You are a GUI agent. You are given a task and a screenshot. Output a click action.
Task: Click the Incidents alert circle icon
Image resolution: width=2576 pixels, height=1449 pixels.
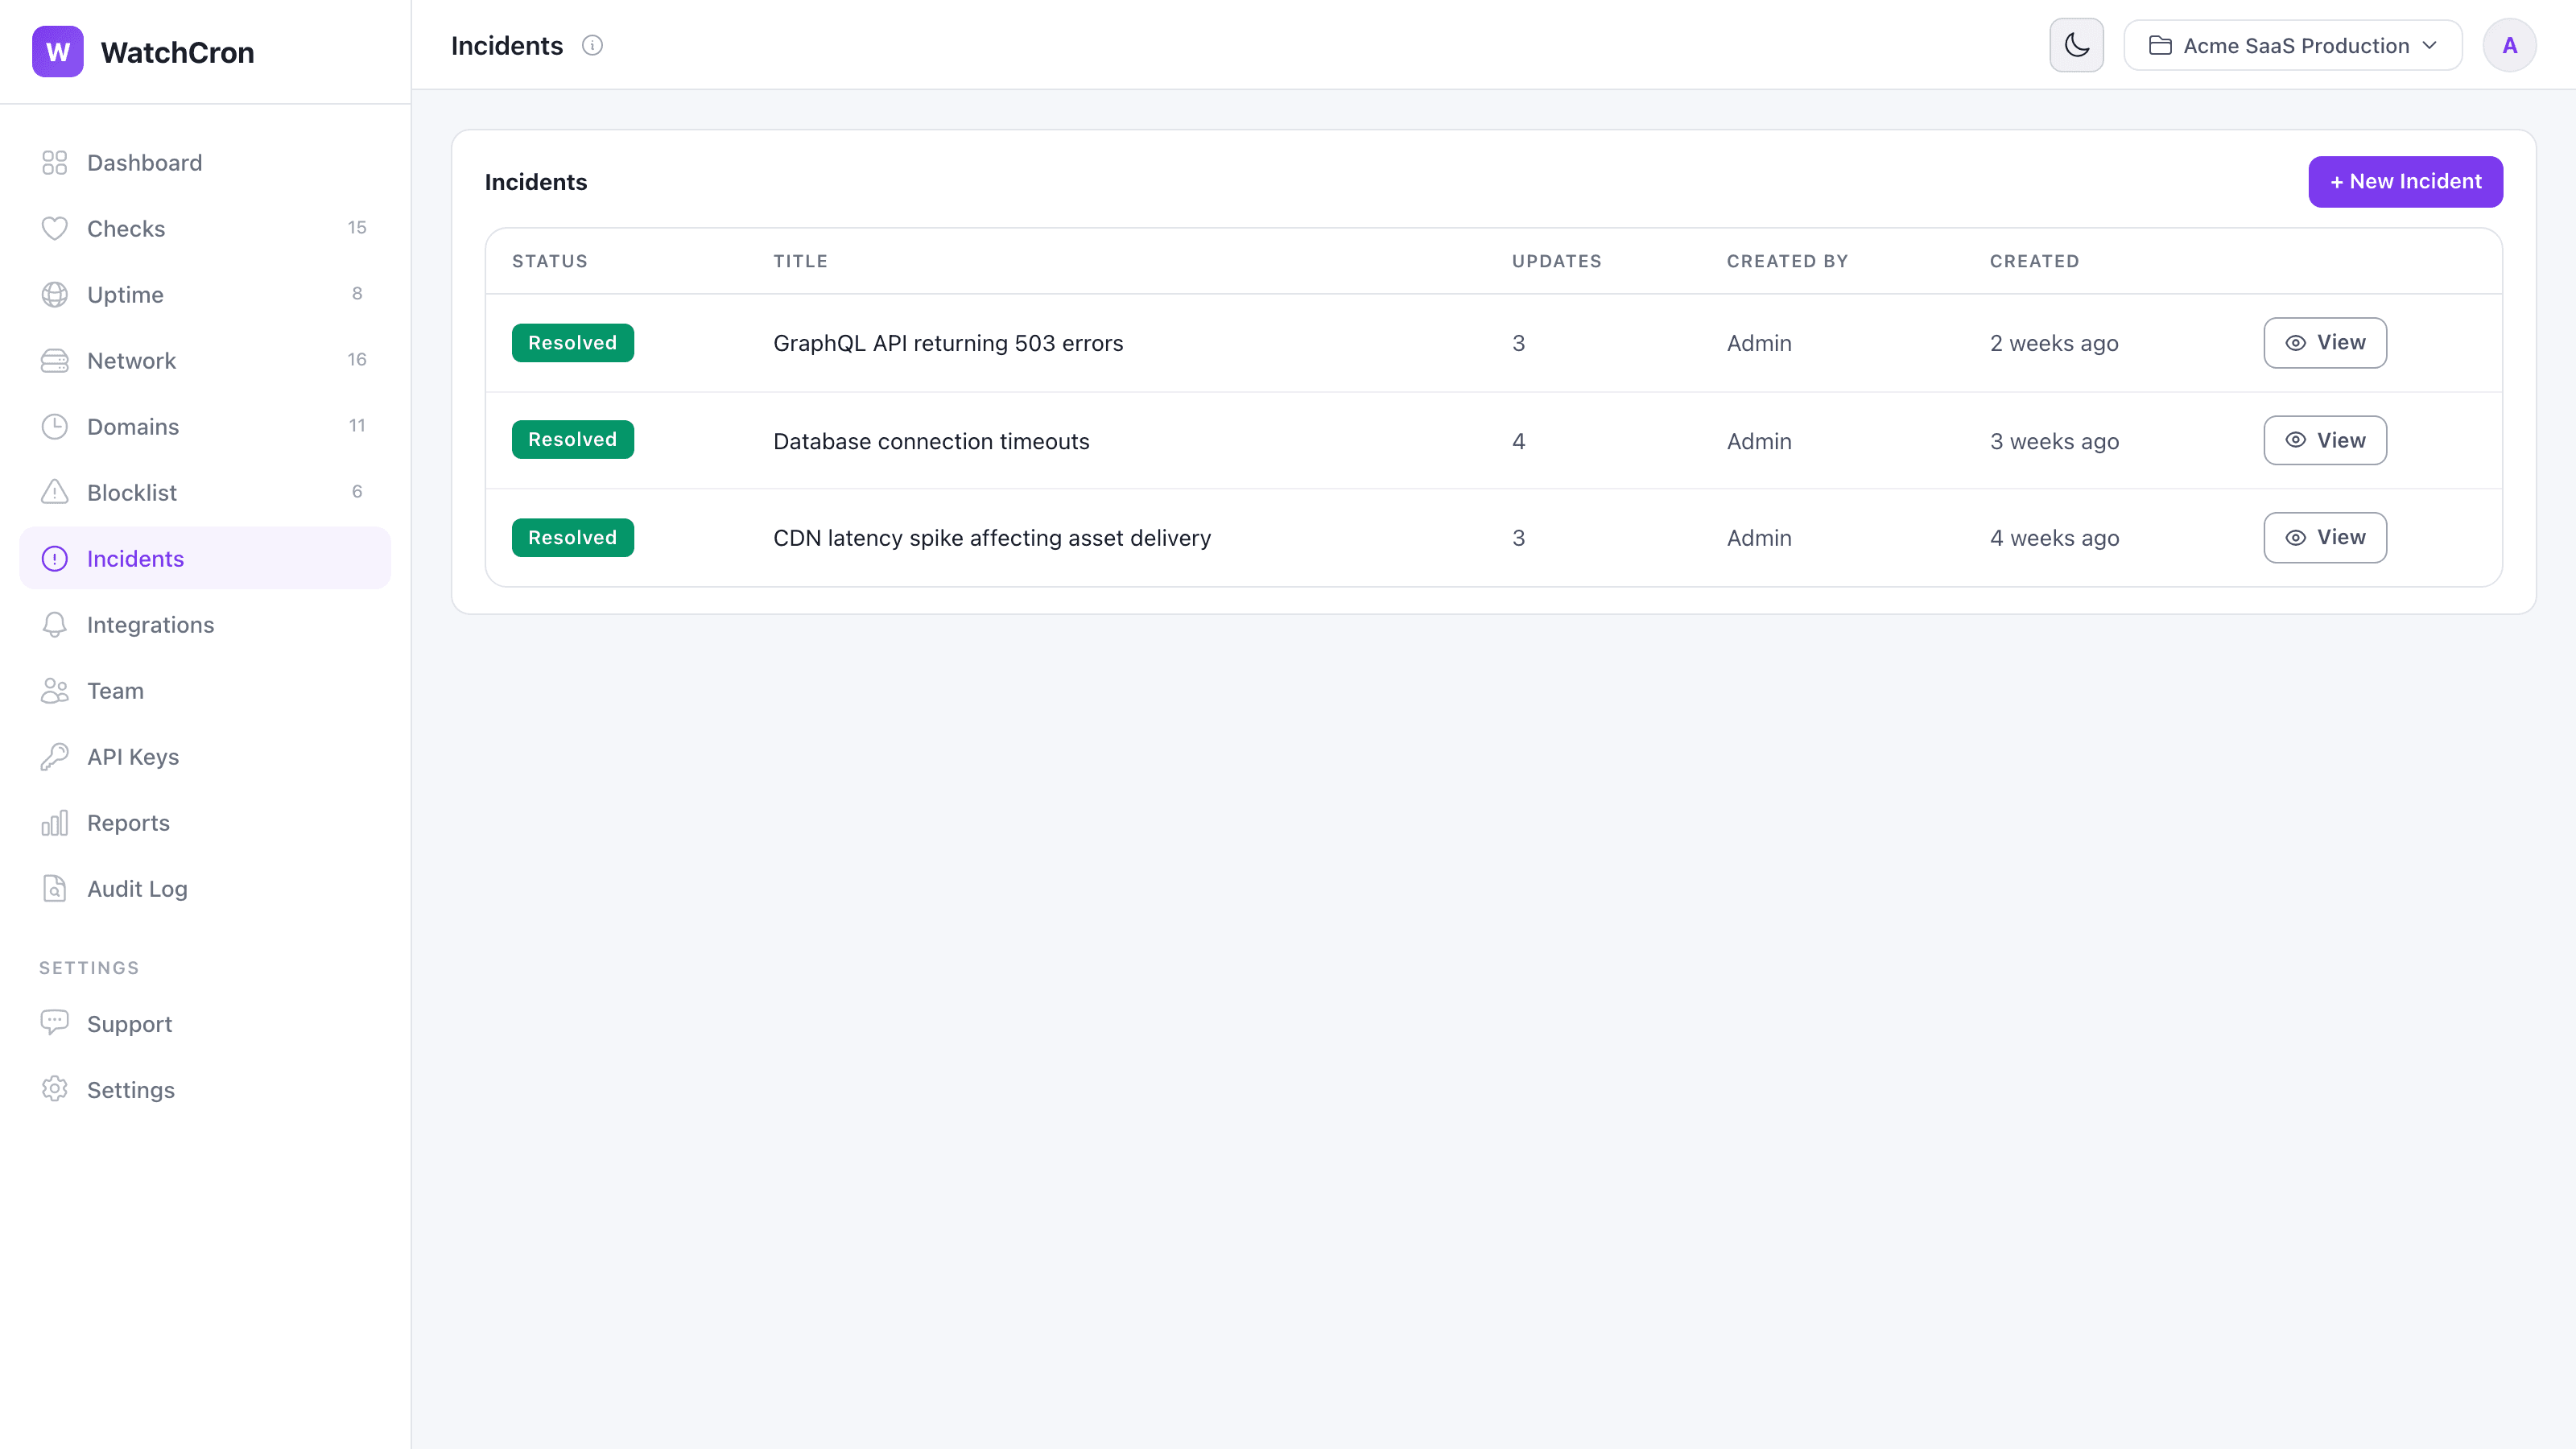point(54,559)
